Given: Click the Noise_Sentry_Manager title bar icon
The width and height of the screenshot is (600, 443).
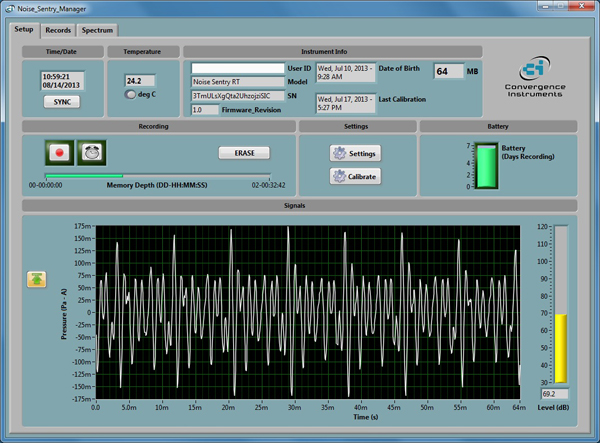Looking at the screenshot, I should click(10, 8).
